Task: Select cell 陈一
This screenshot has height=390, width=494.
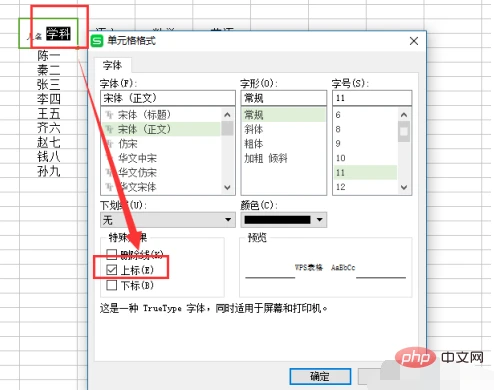Action: [x=49, y=55]
